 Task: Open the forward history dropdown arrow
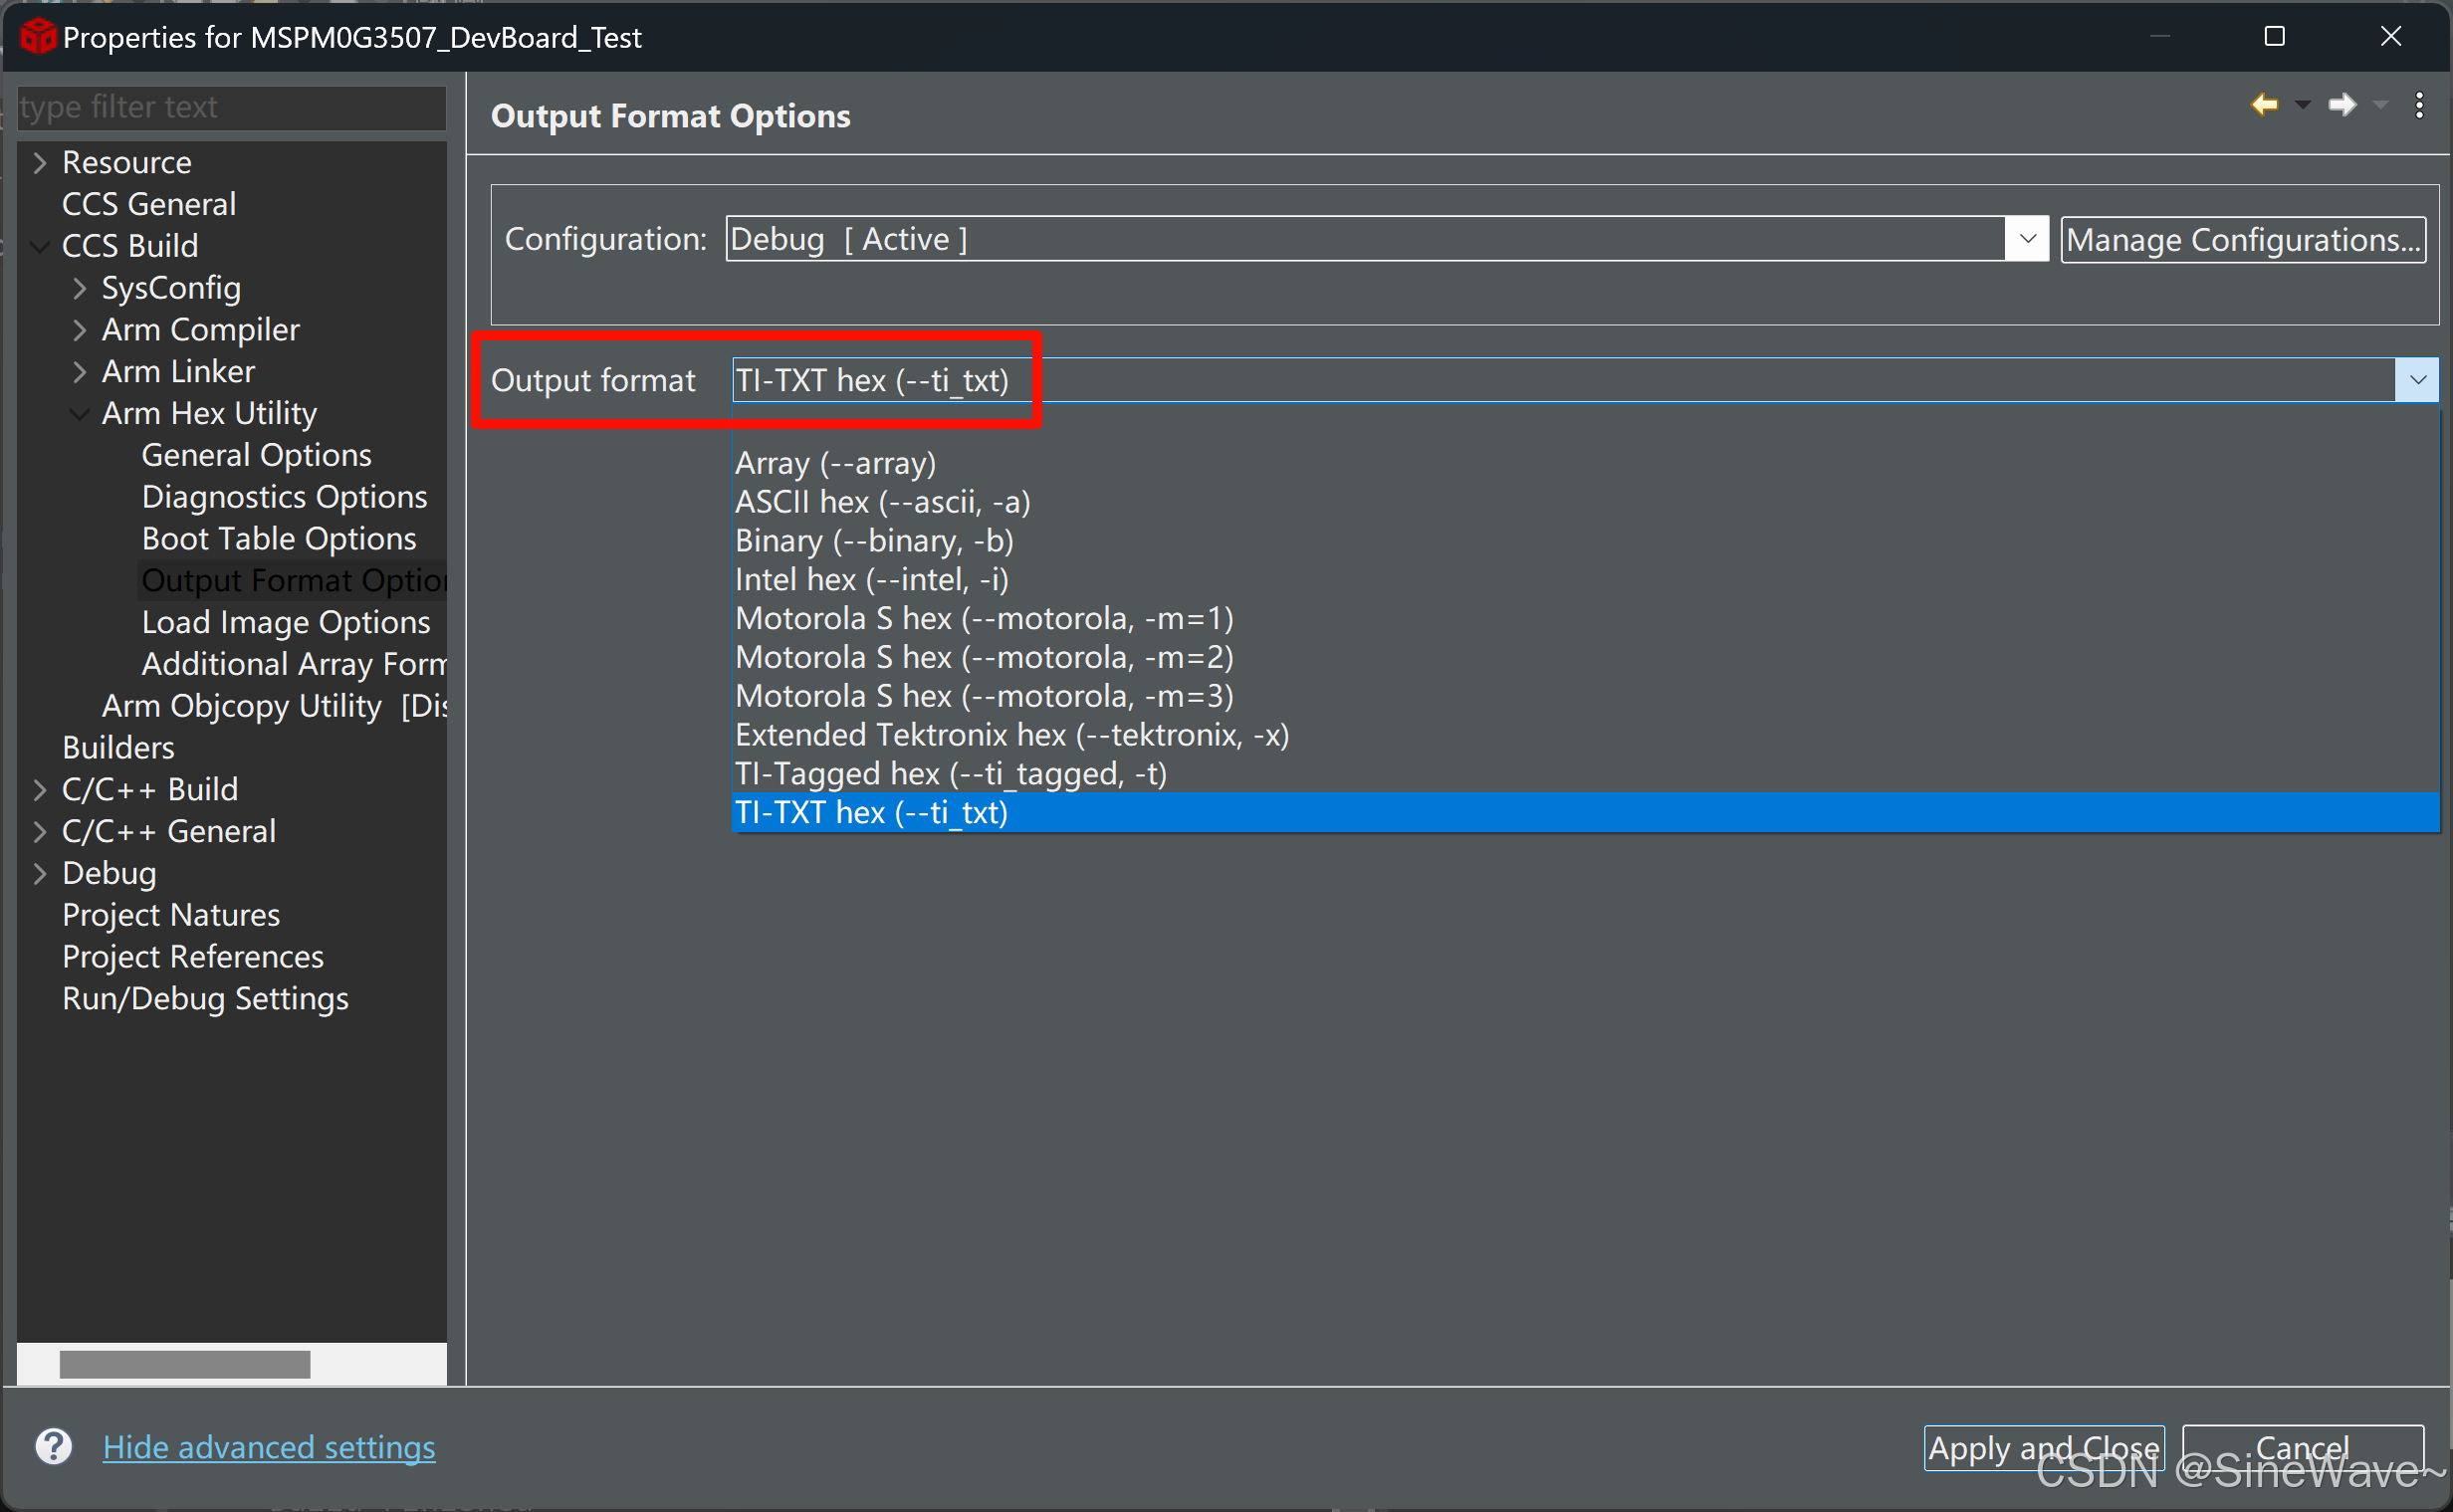pos(2380,105)
